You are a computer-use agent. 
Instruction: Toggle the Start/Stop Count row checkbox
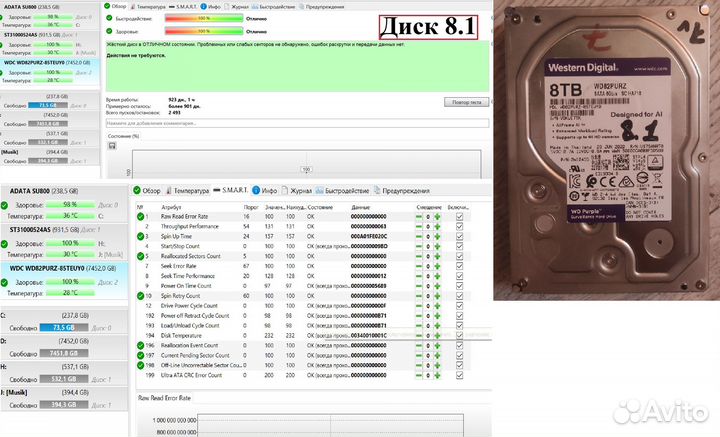coord(459,247)
